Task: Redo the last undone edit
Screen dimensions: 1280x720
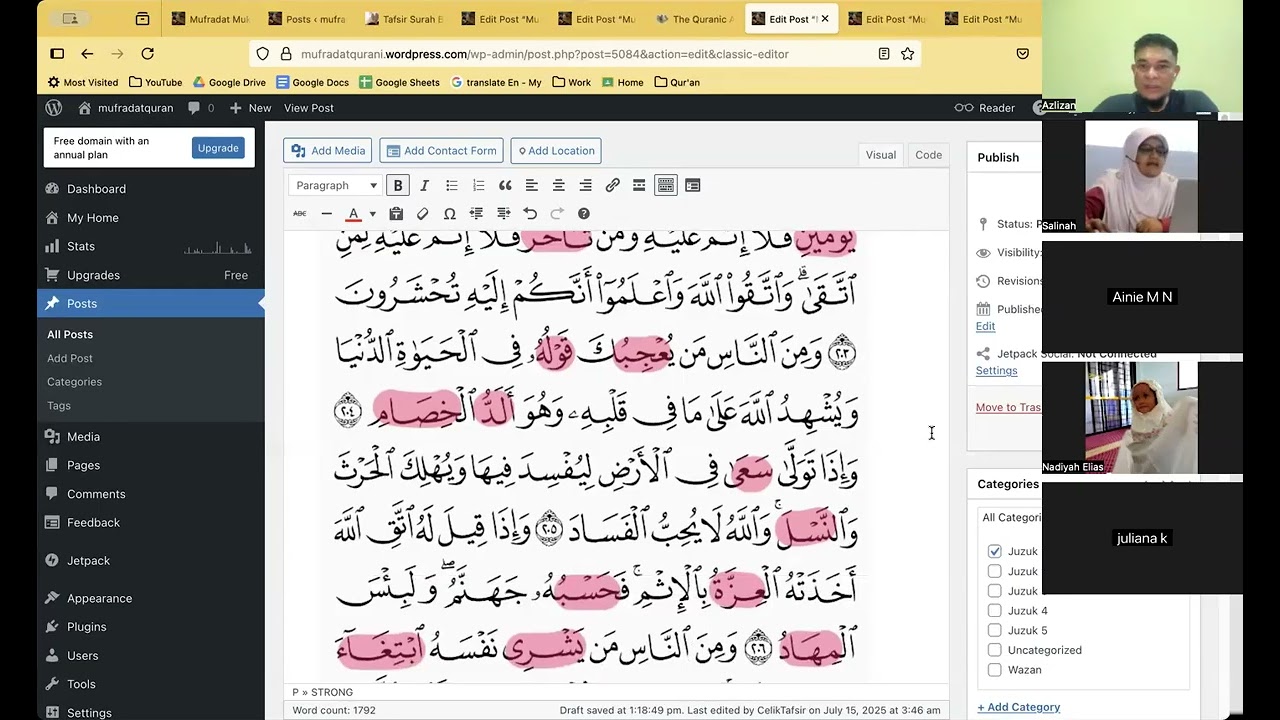Action: click(557, 213)
